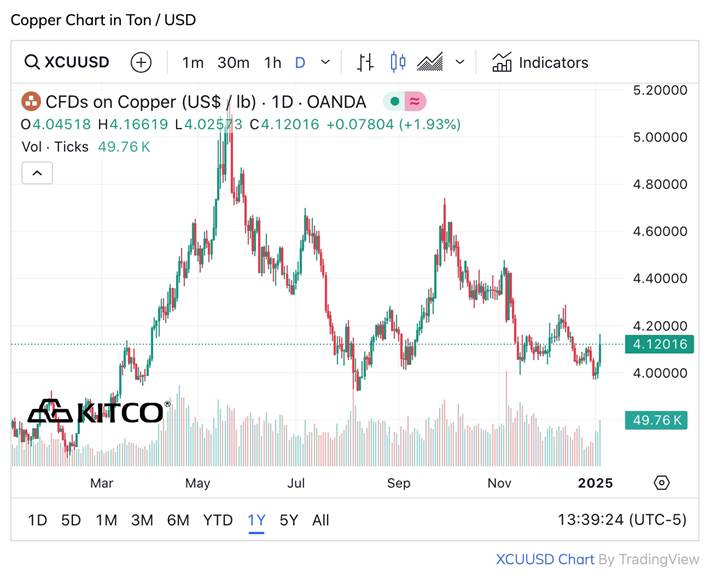Click the XCUUSD symbol search
The height and width of the screenshot is (579, 711).
(x=67, y=62)
